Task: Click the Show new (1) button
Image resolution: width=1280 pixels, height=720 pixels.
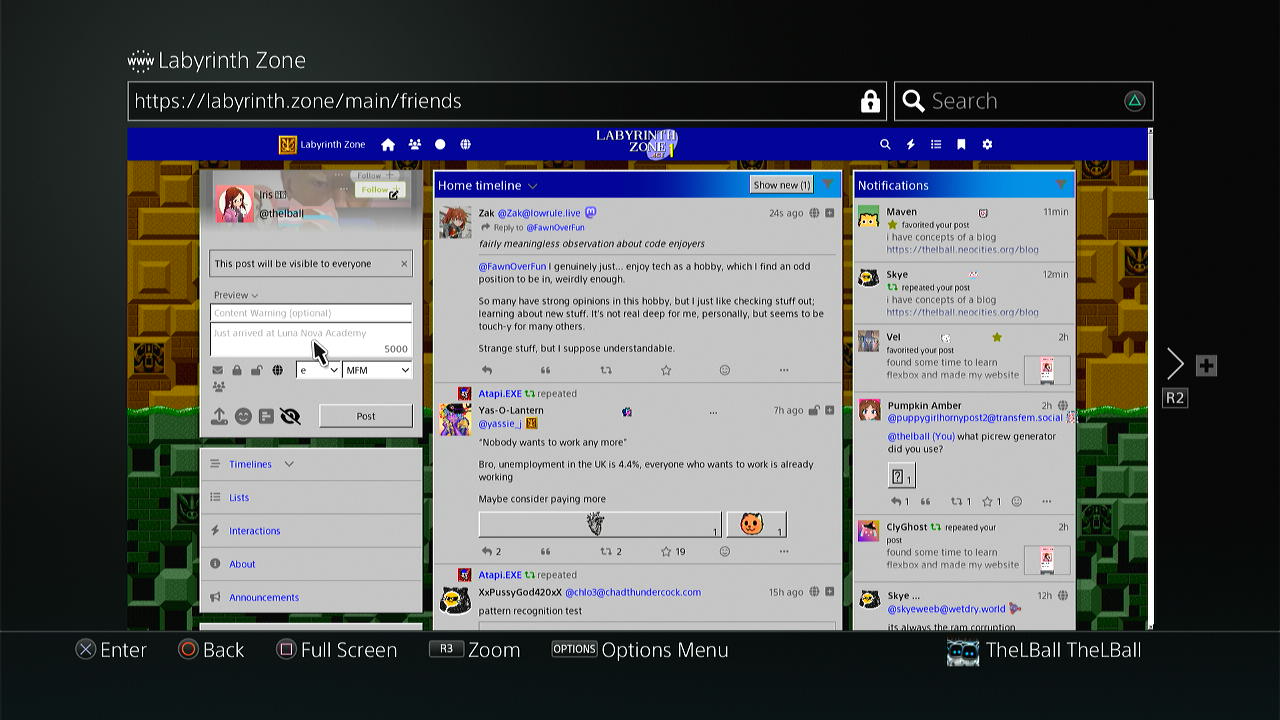Action: [781, 185]
